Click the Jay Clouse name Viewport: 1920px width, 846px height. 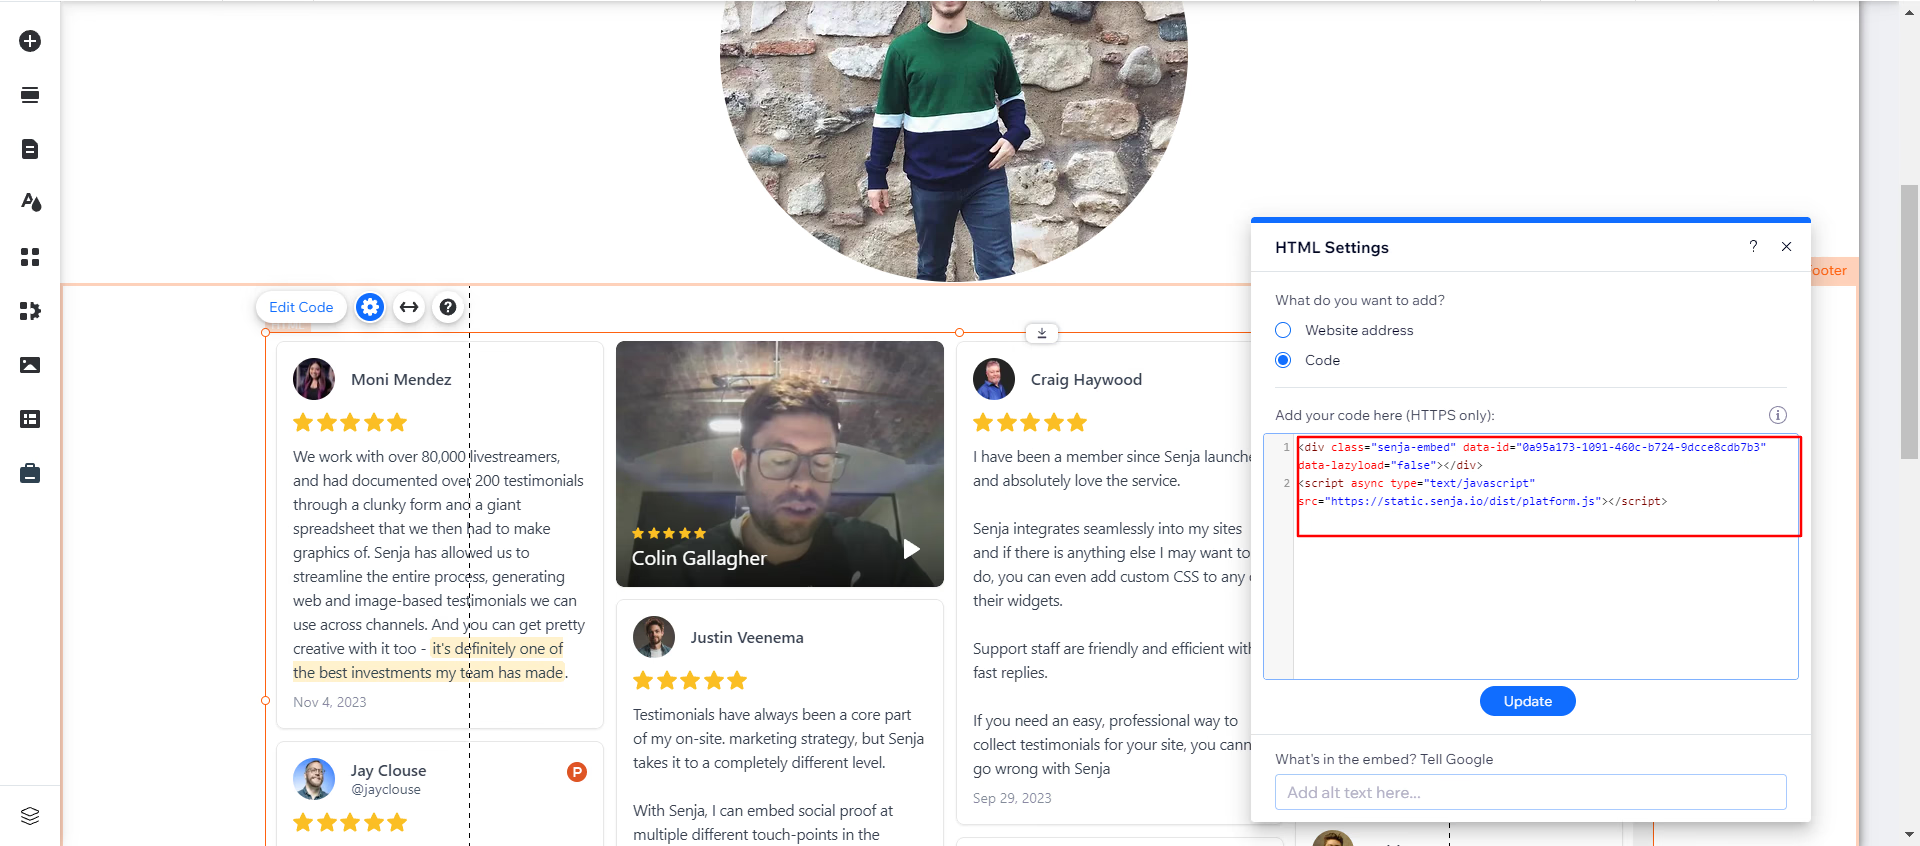388,771
